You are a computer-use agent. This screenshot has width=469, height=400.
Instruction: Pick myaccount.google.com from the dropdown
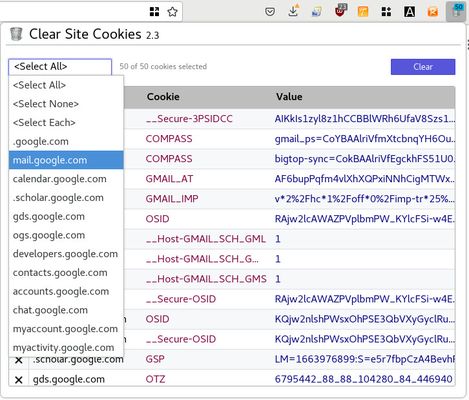point(66,329)
